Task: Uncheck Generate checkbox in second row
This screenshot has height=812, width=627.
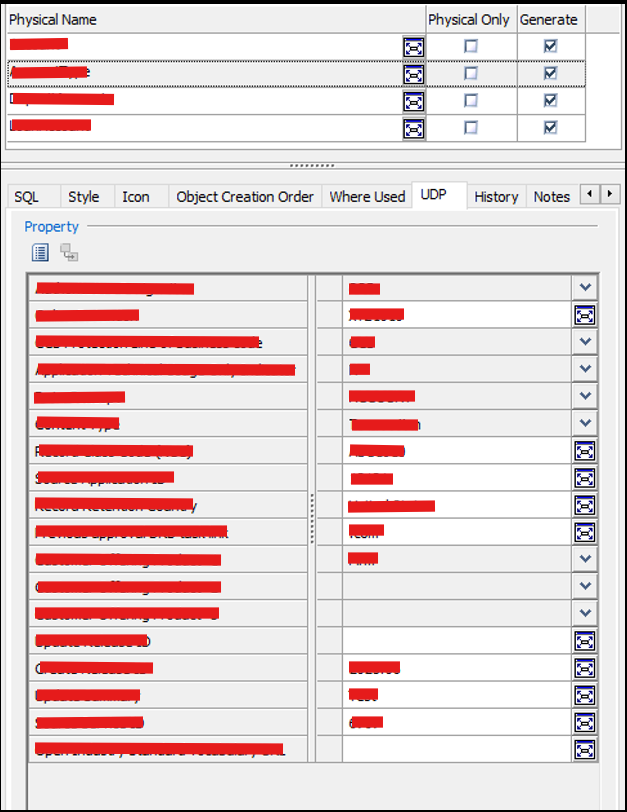Action: coord(550,74)
